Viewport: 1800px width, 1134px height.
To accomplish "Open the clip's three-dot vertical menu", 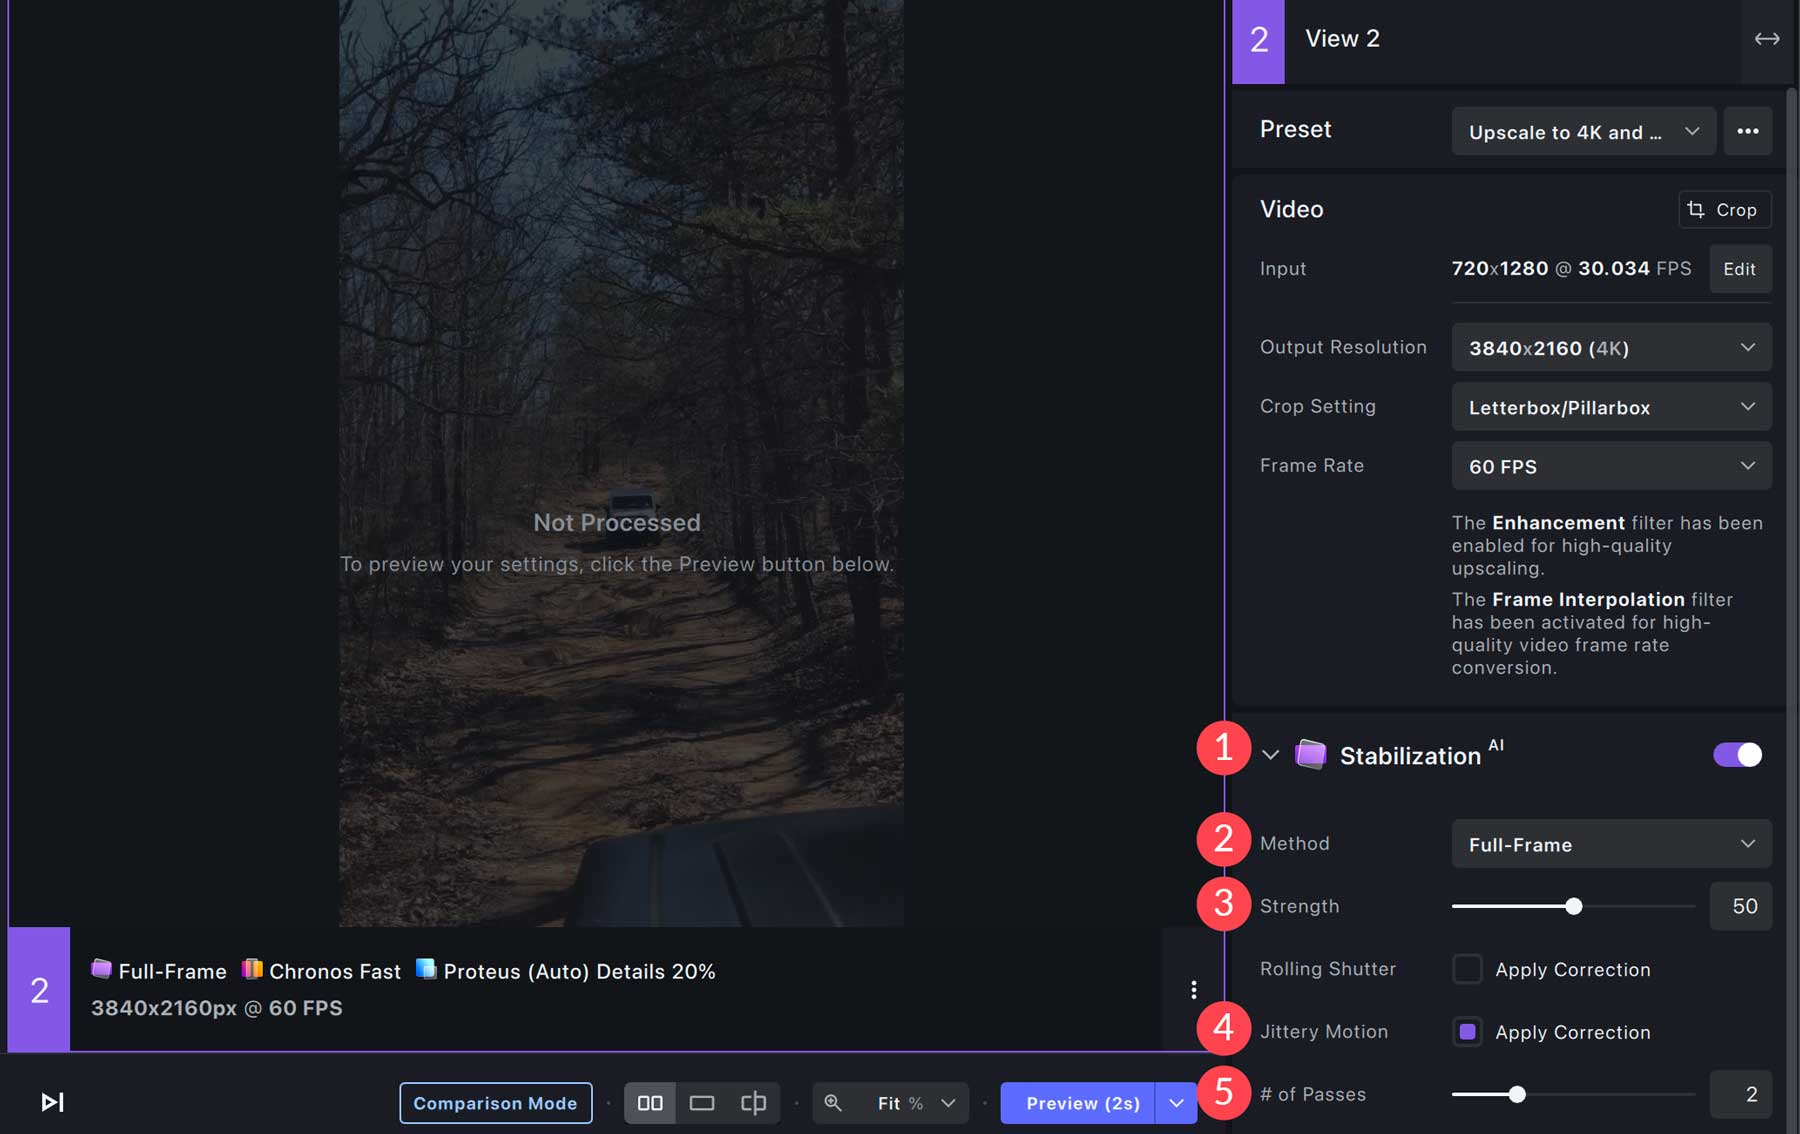I will [1192, 990].
